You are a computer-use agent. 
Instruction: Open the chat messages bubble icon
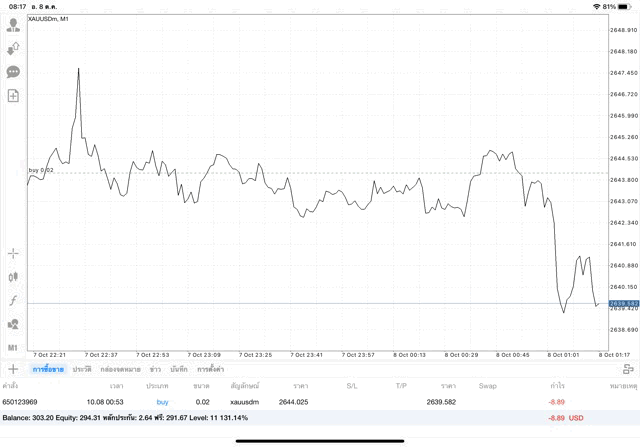[13, 72]
